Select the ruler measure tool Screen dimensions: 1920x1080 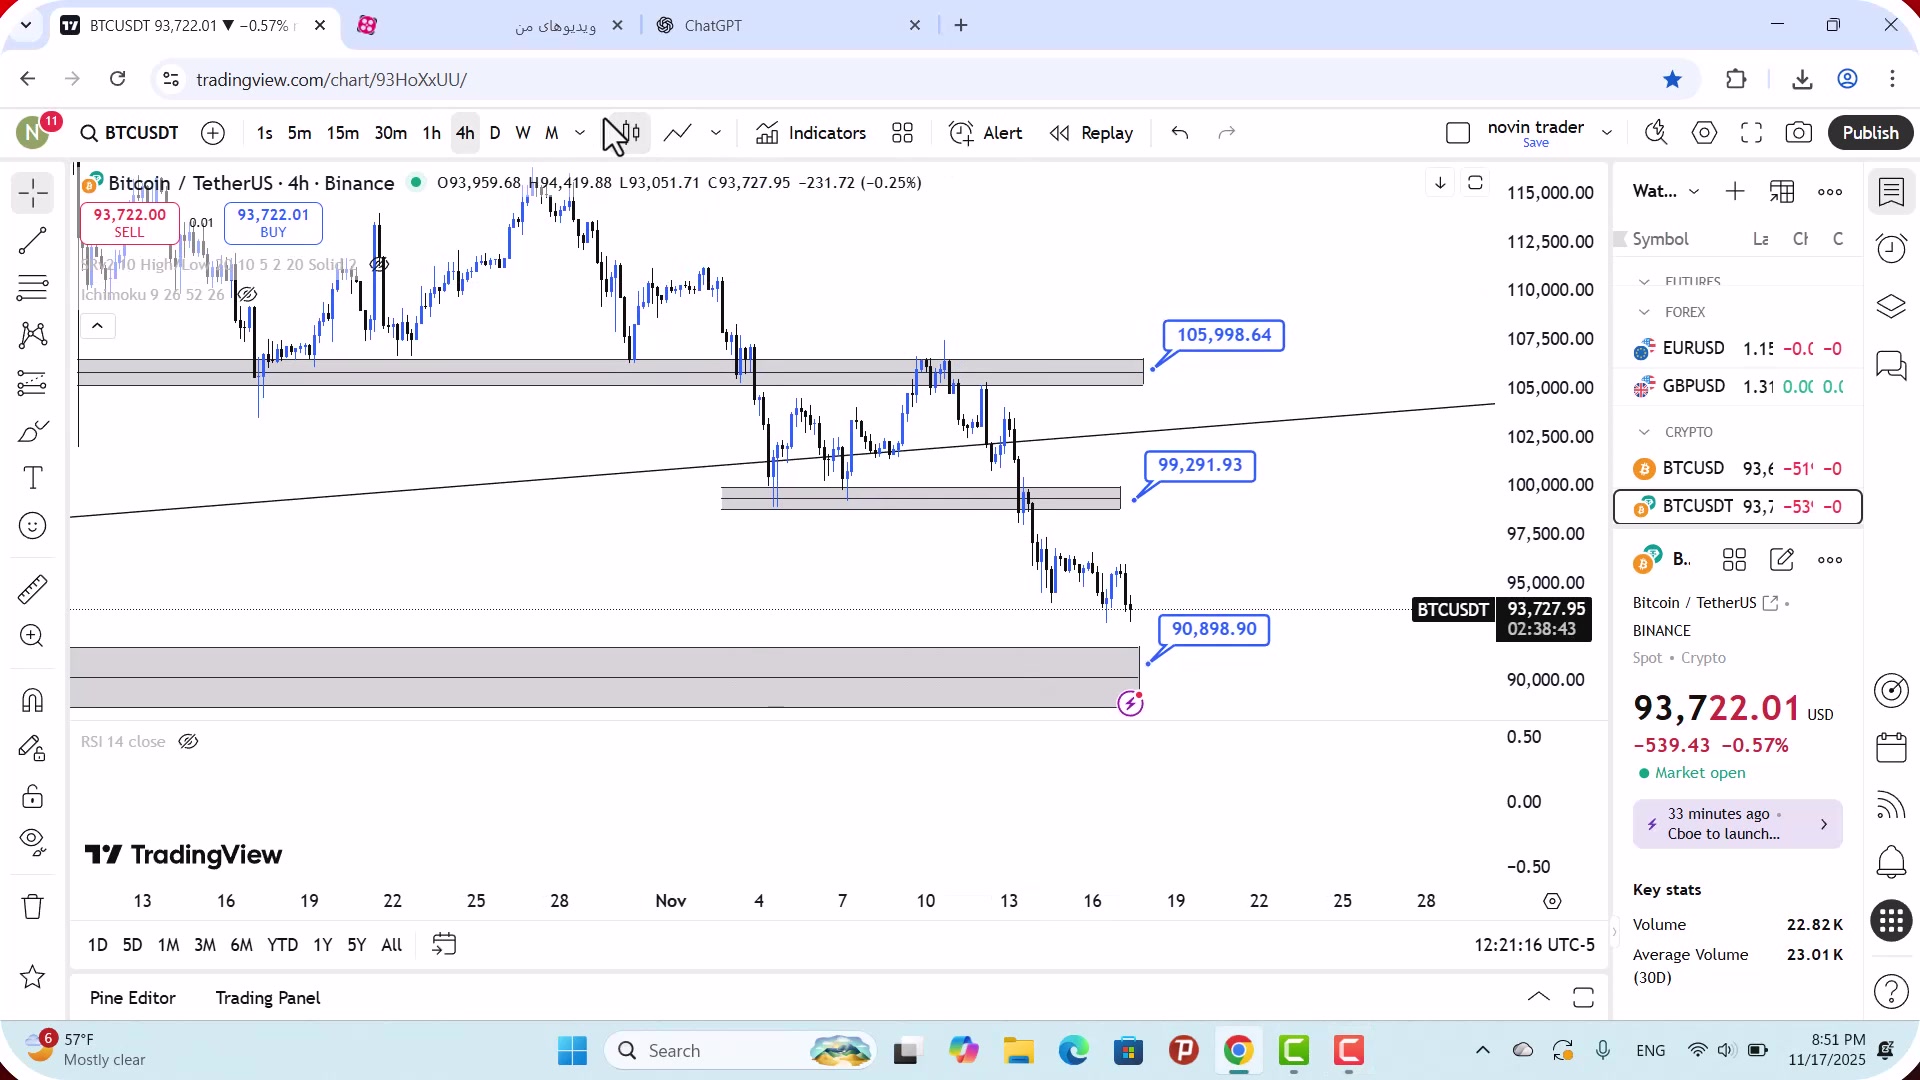(33, 589)
